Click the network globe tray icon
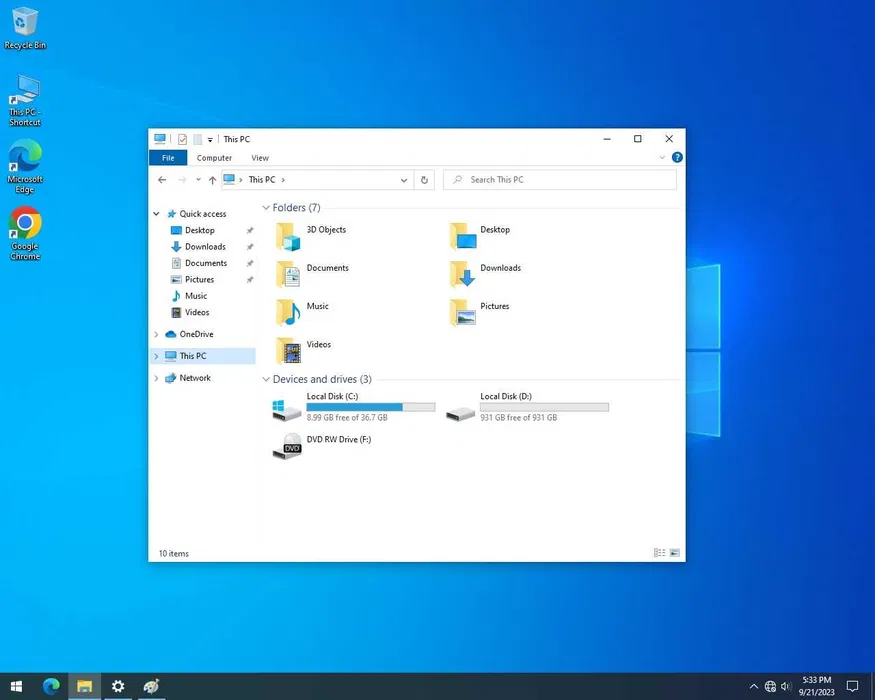The image size is (875, 700). click(x=770, y=686)
